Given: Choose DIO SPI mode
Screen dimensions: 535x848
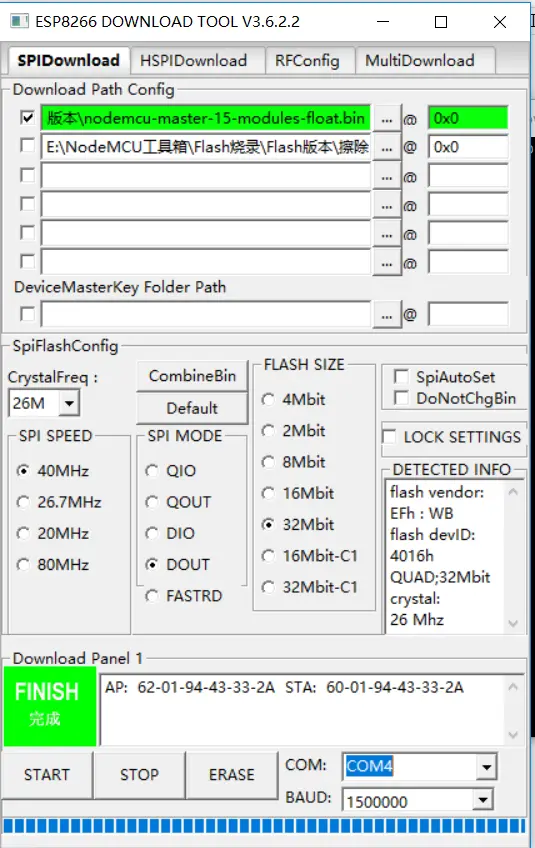Looking at the screenshot, I should pyautogui.click(x=152, y=533).
